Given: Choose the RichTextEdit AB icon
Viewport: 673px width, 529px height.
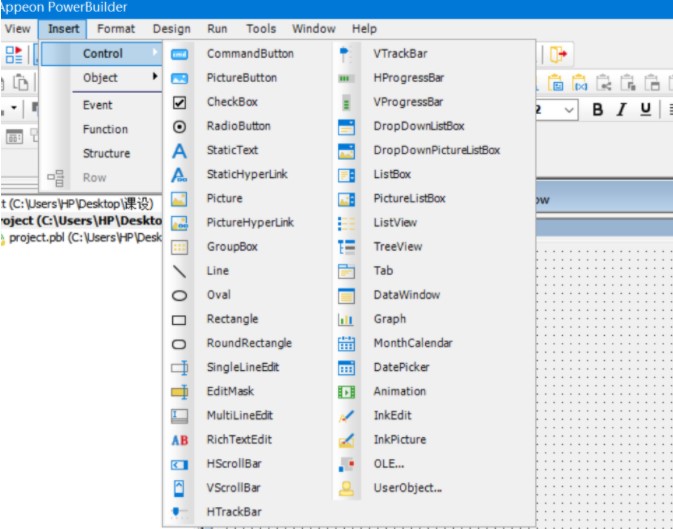Looking at the screenshot, I should (179, 440).
